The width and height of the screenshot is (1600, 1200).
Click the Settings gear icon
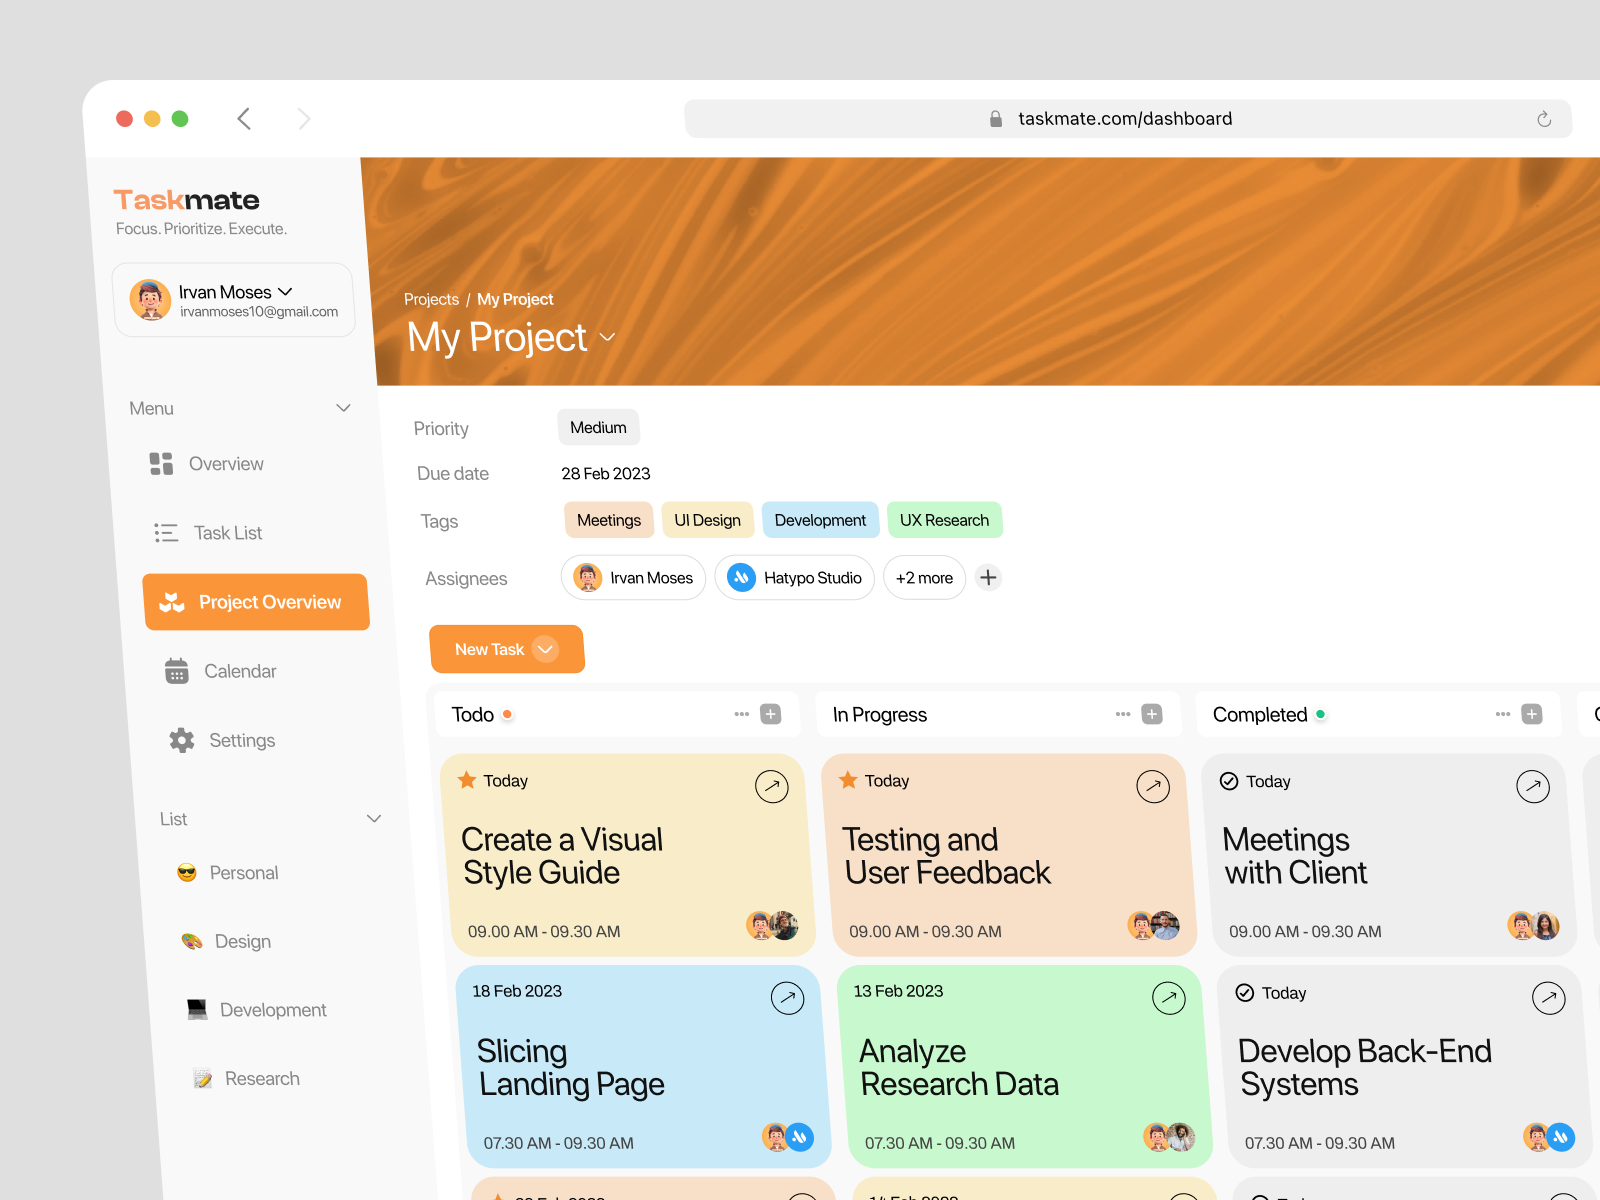[x=182, y=740]
